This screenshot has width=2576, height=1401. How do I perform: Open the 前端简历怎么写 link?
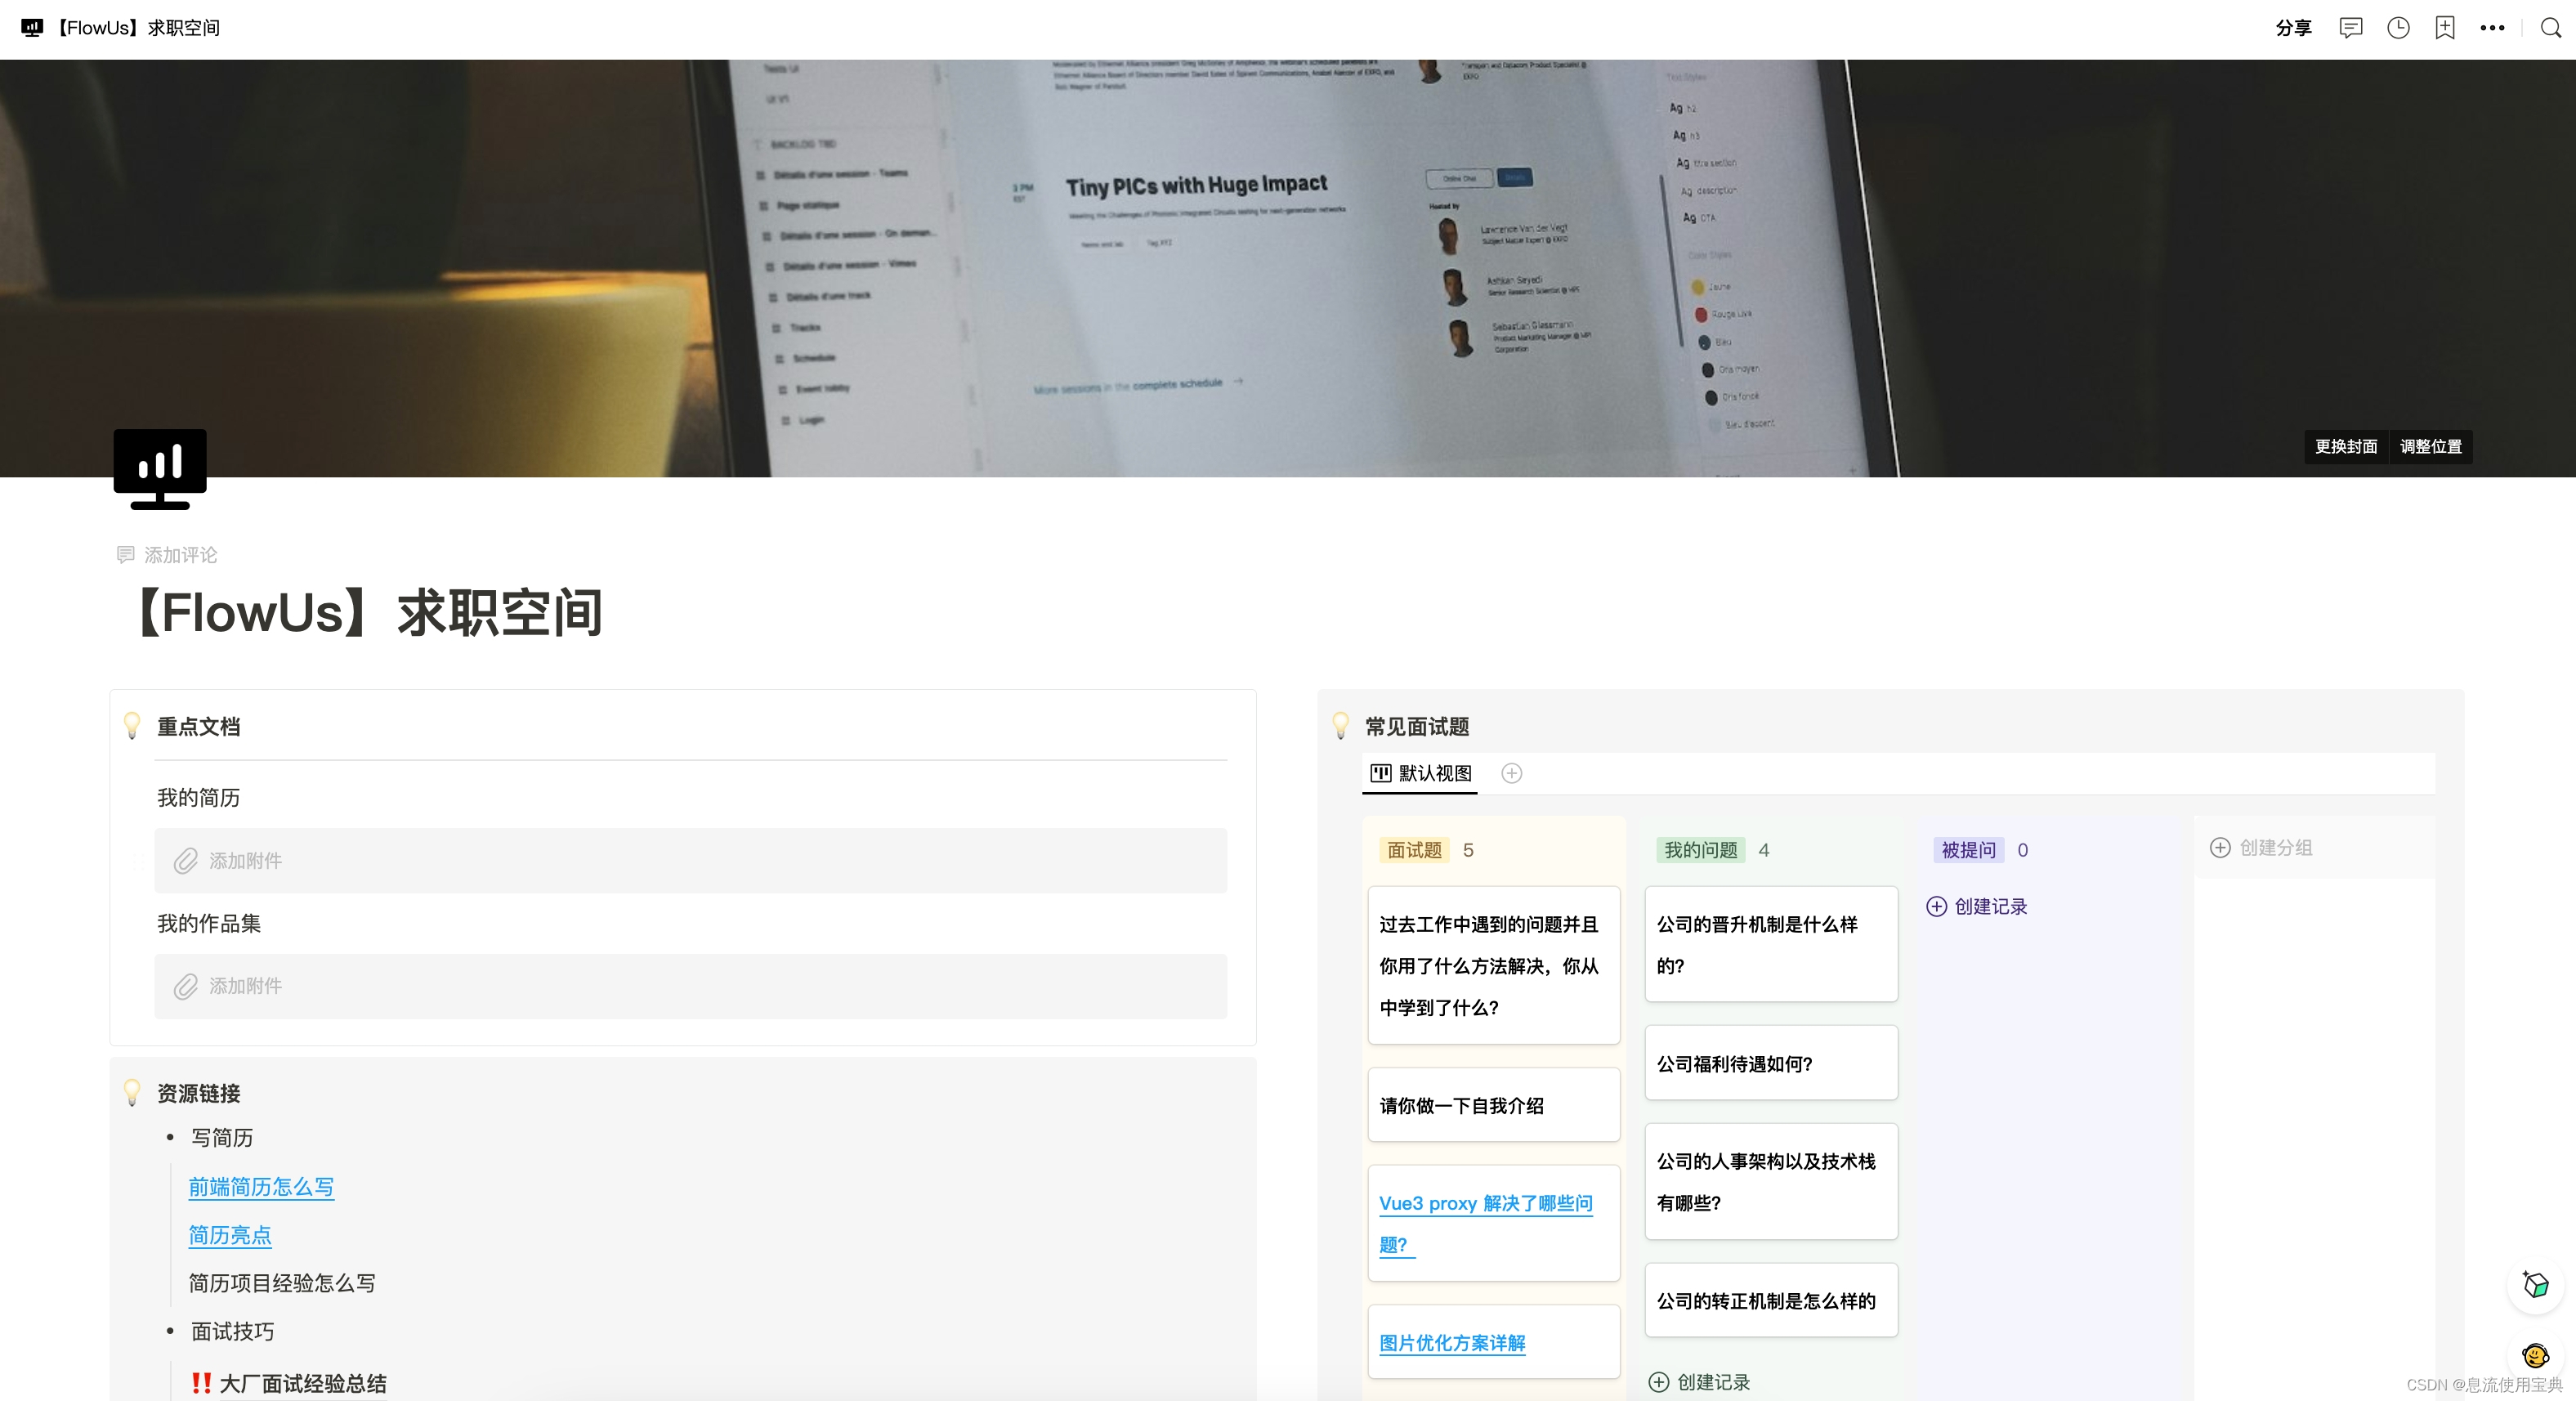pyautogui.click(x=261, y=1187)
